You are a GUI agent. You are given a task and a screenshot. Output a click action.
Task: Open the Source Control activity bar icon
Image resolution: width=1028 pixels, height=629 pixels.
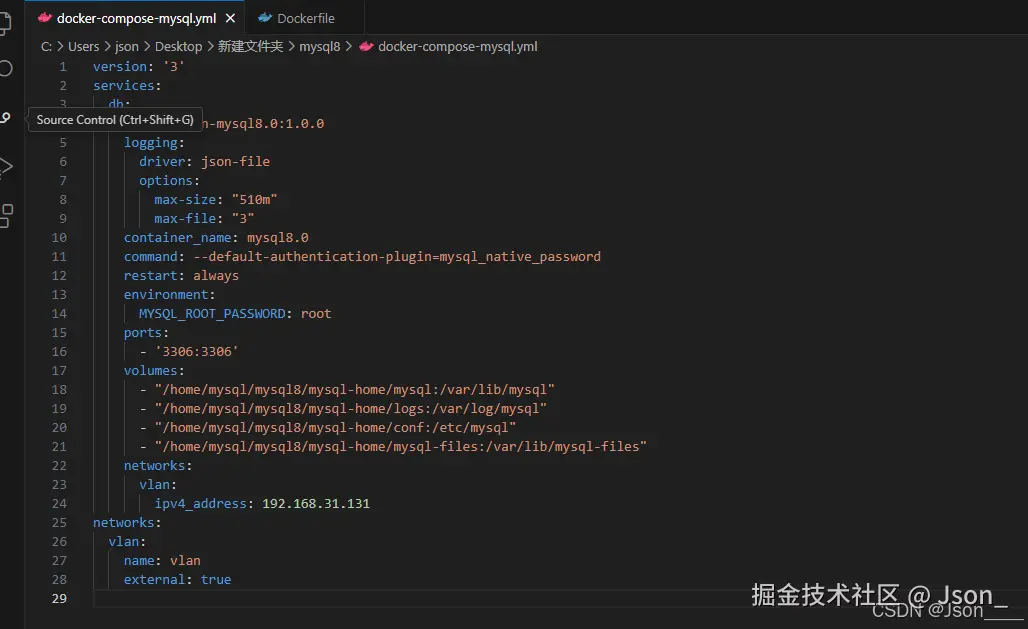click(x=5, y=118)
